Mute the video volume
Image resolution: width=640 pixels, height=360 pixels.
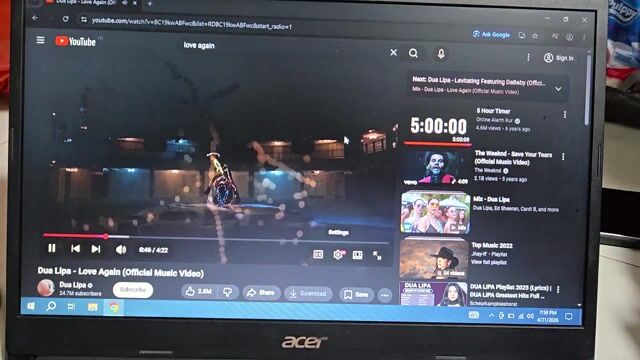[120, 249]
